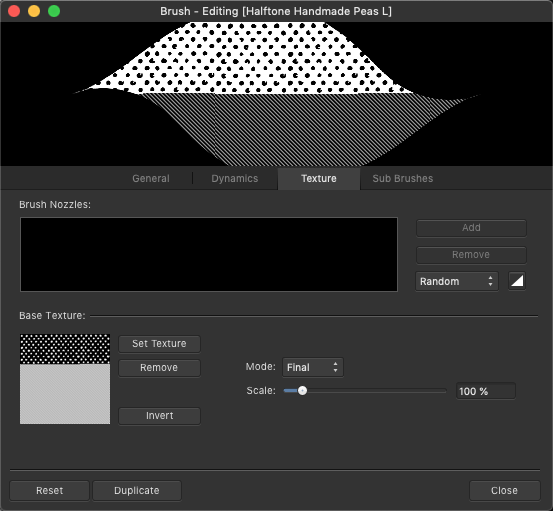Click the nozzle ramp profile icon
Image resolution: width=553 pixels, height=511 pixels.
pyautogui.click(x=517, y=281)
